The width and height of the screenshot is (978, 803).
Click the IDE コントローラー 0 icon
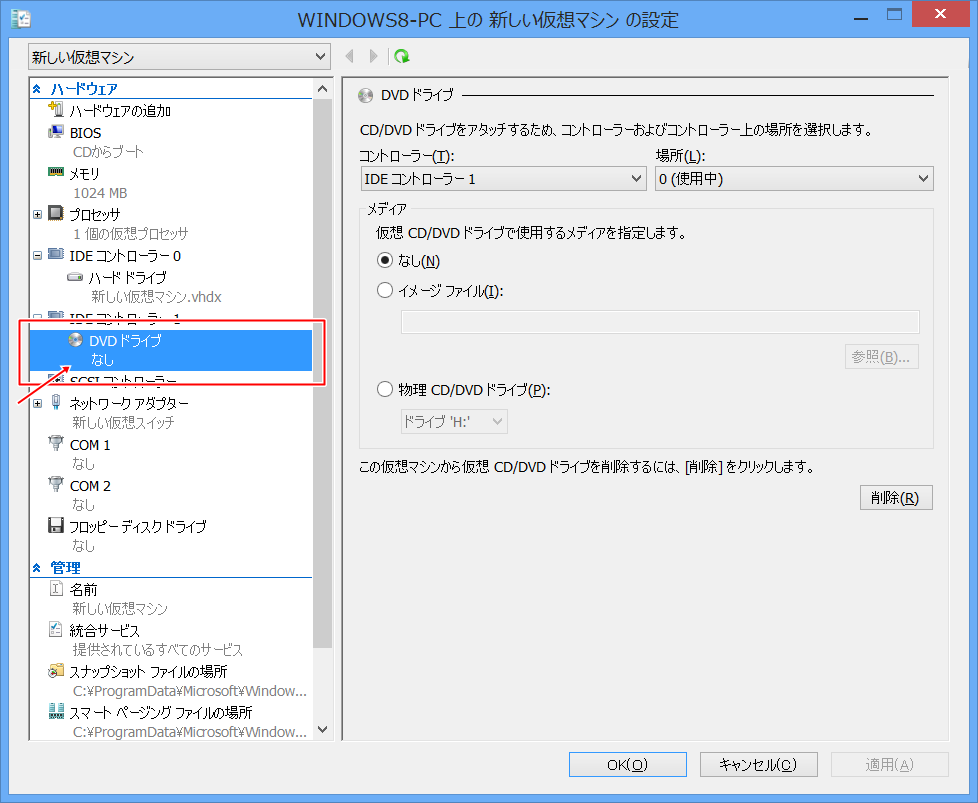pos(56,255)
